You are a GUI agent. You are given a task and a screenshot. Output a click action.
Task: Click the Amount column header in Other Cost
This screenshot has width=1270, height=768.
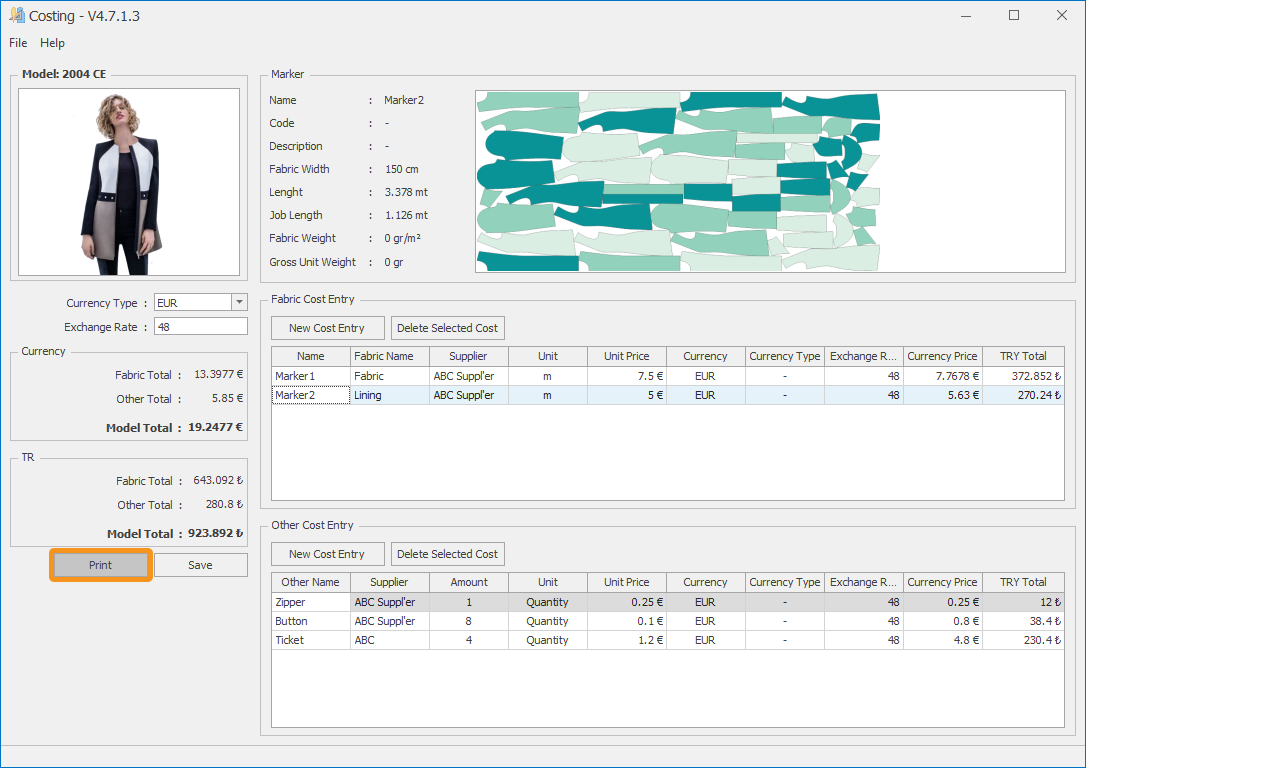pos(468,582)
